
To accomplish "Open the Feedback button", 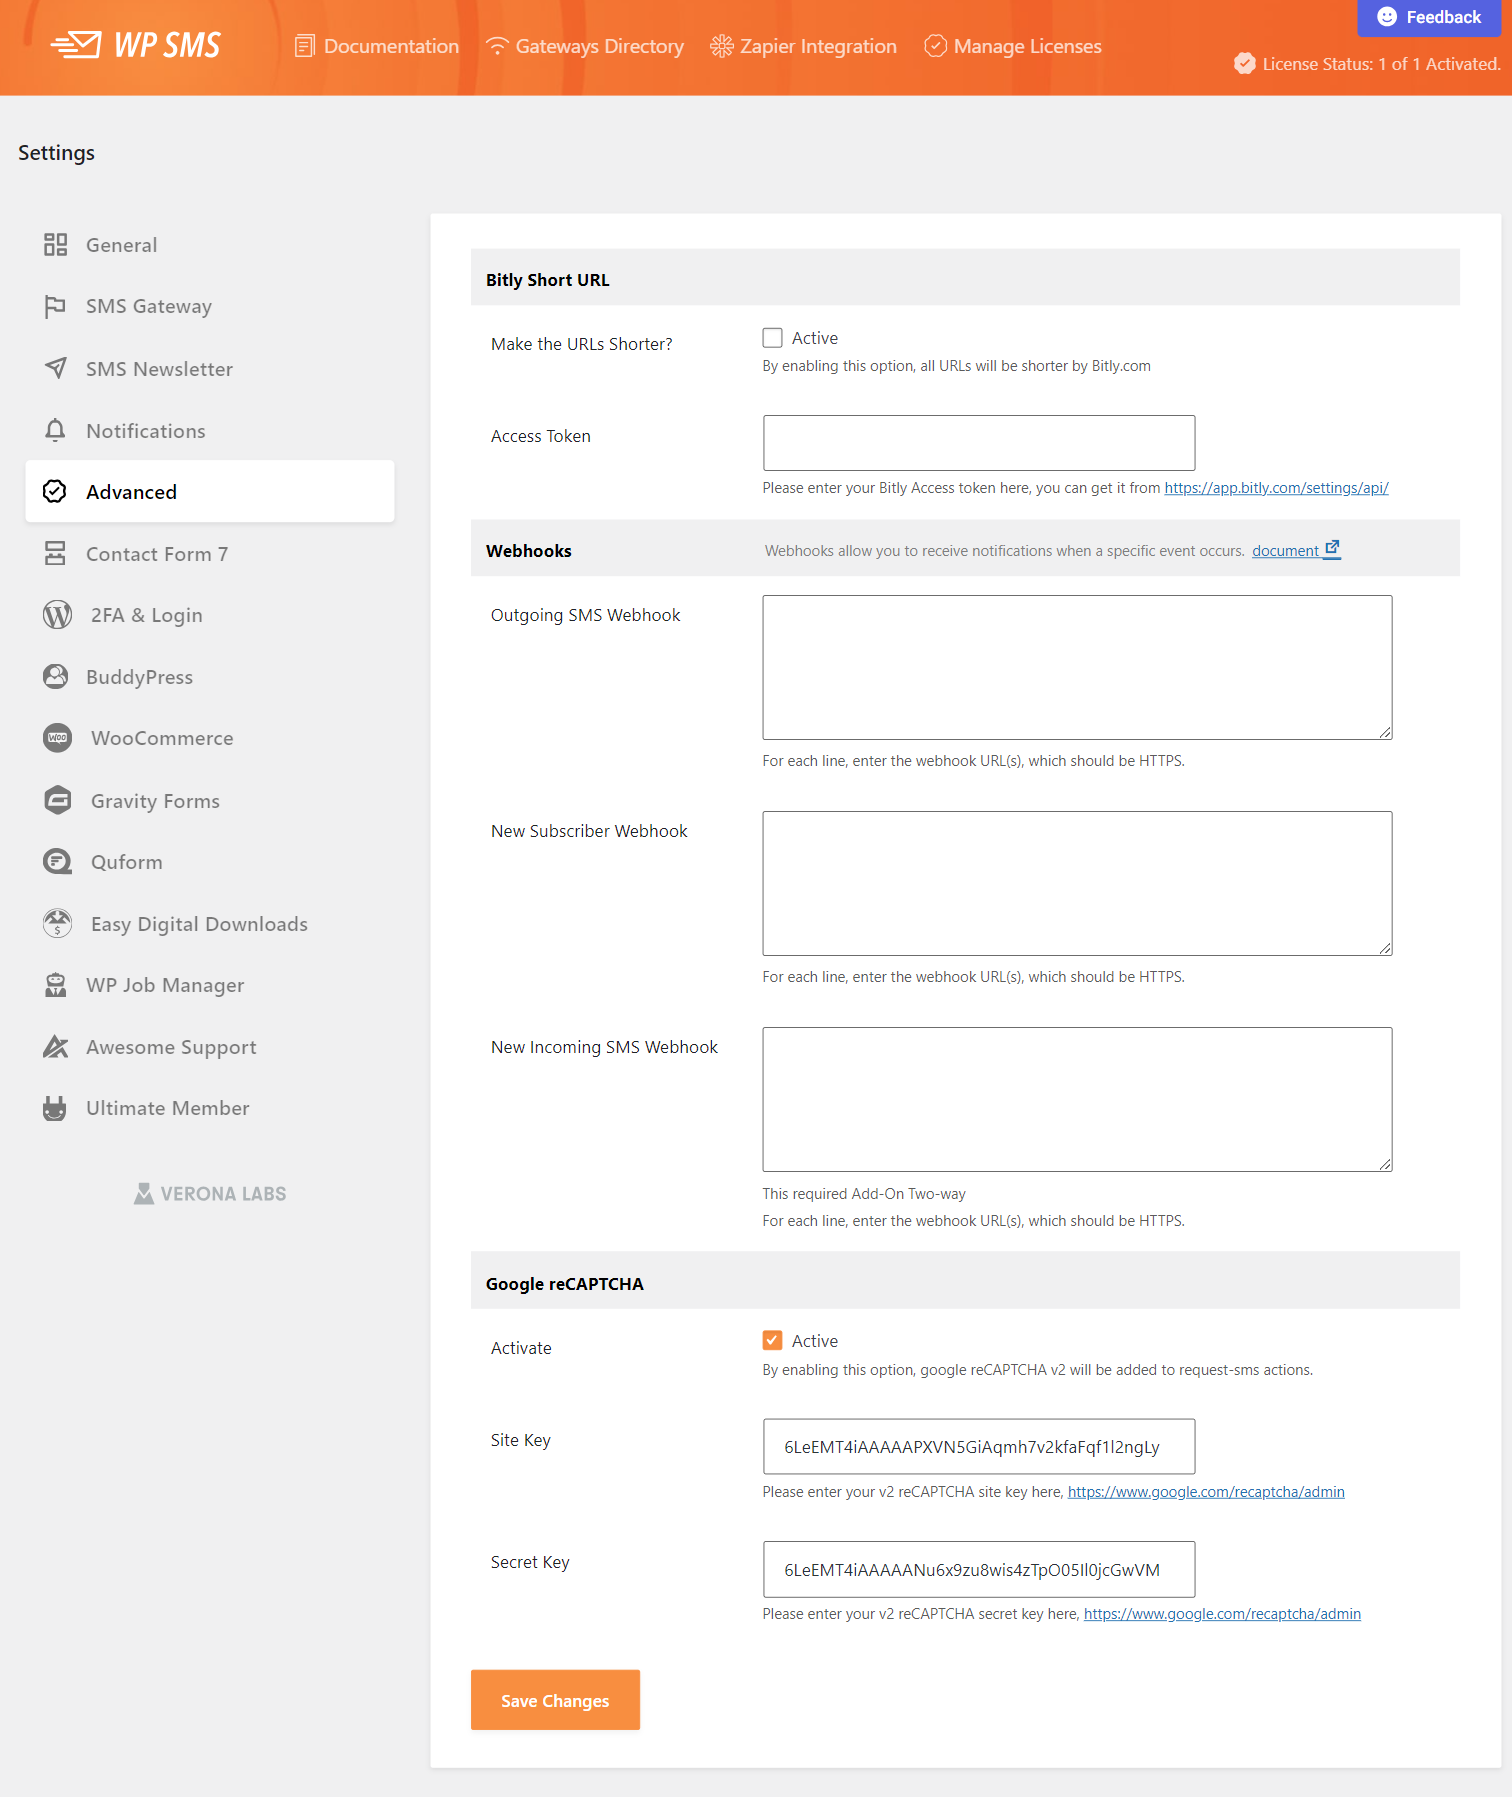I will coord(1429,17).
